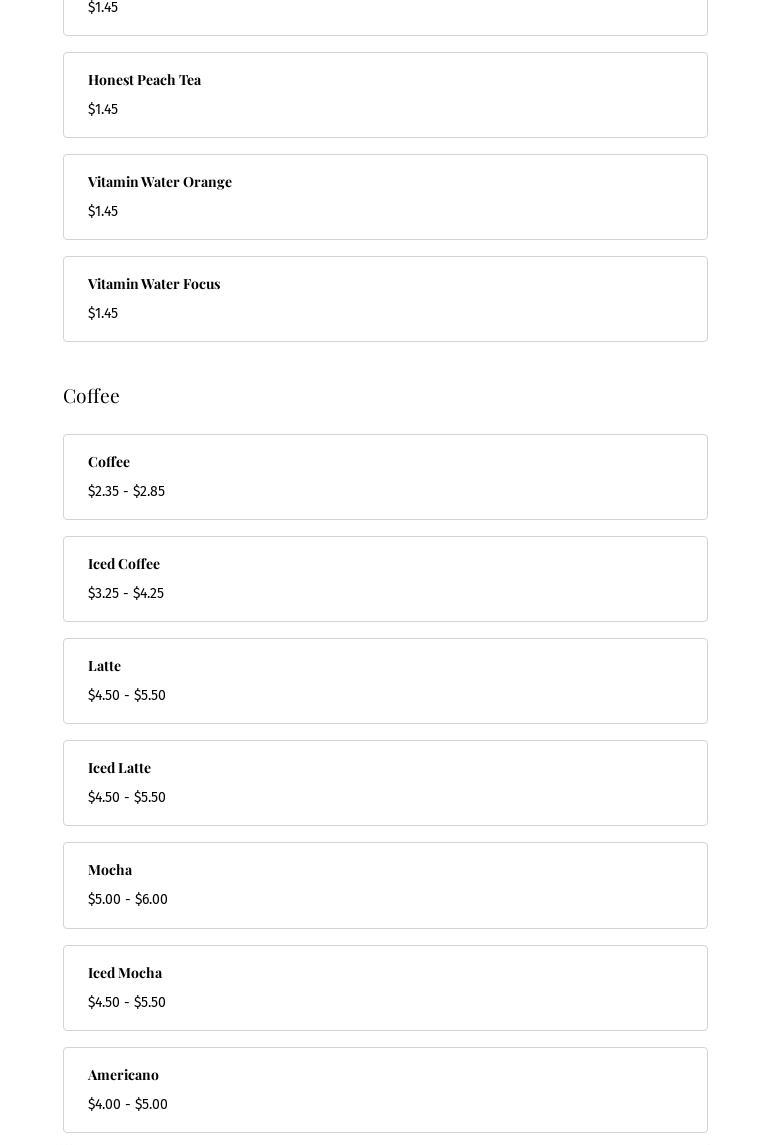
Task: Click the Americano $4.00 - $5.00 price range
Action: click(128, 1105)
